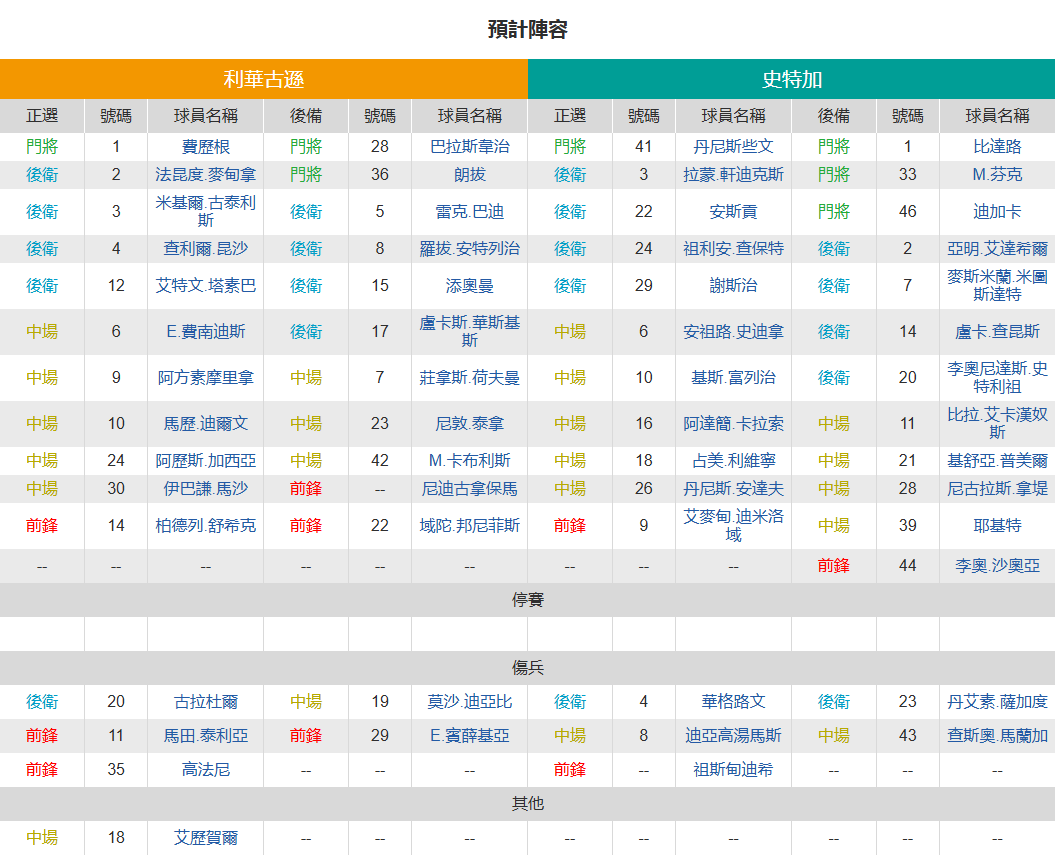The image size is (1055, 857).
Task: Select injured player 迪亞高湯馬斯
Action: (x=733, y=736)
